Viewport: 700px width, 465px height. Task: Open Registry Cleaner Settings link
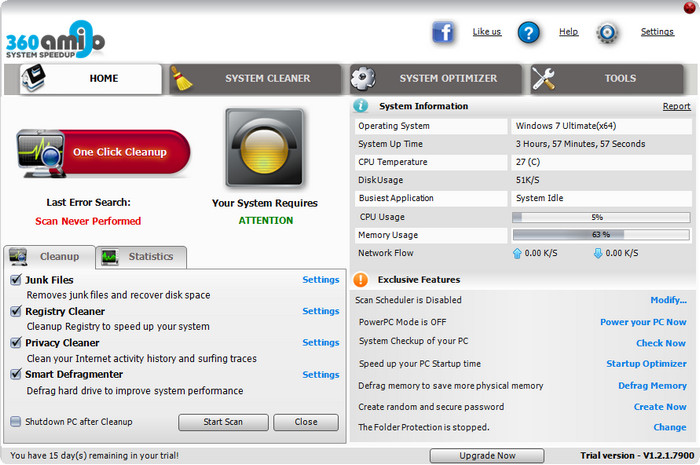[x=321, y=311]
